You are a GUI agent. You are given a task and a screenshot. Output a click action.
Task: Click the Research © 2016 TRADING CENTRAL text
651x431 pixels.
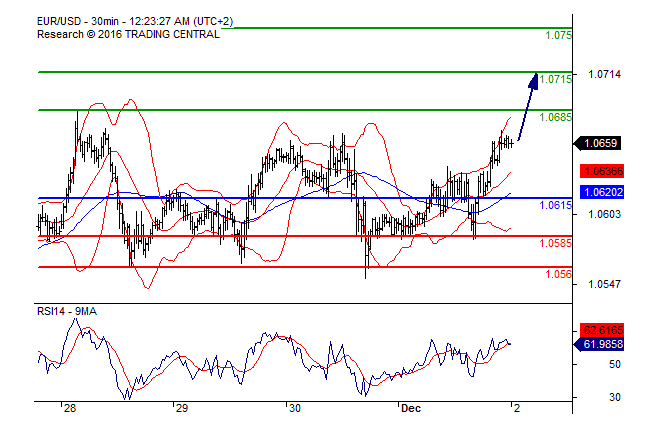pos(128,34)
